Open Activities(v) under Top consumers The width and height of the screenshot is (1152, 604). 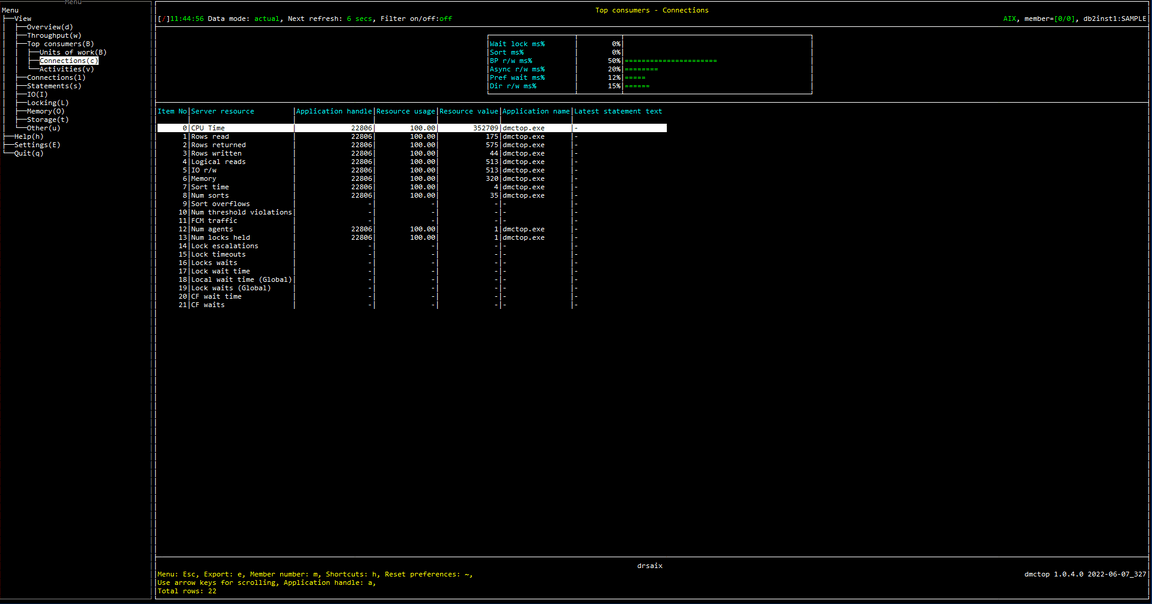pos(66,69)
